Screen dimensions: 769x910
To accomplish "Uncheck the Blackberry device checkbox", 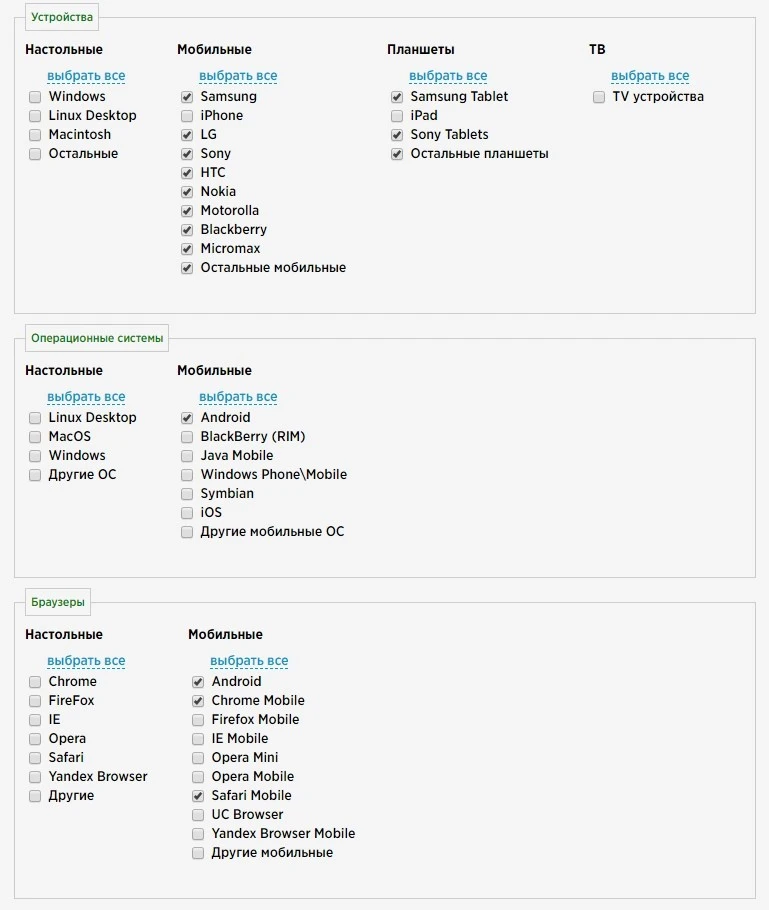I will pos(187,230).
